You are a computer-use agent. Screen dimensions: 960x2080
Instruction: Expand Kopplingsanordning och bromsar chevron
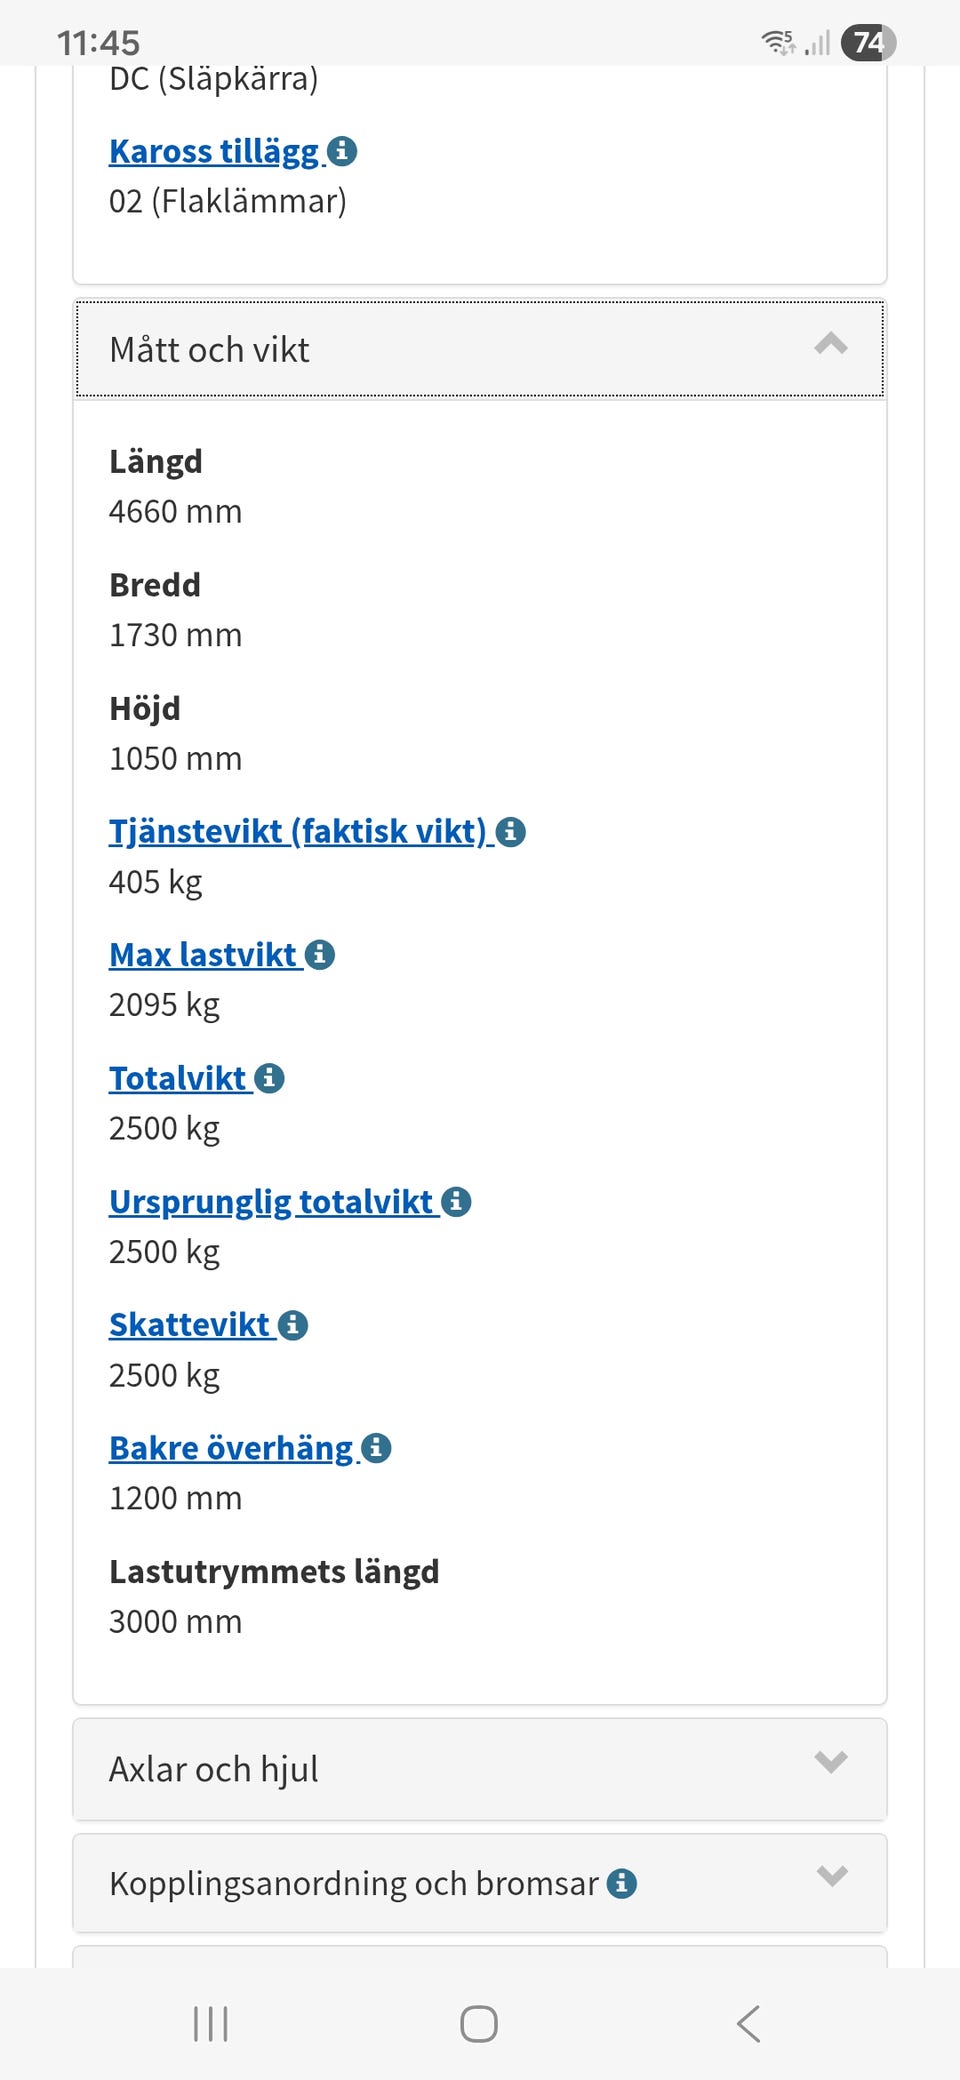830,1876
